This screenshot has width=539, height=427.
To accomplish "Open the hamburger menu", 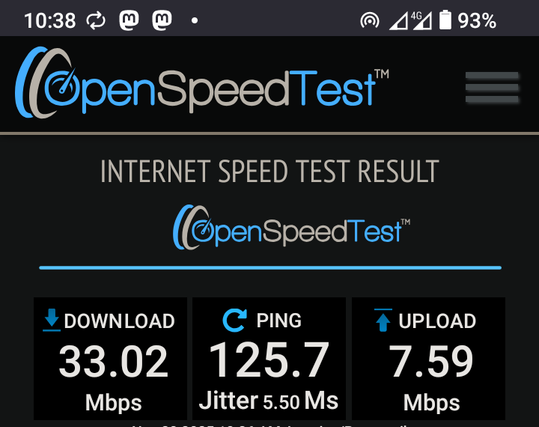I will point(492,87).
